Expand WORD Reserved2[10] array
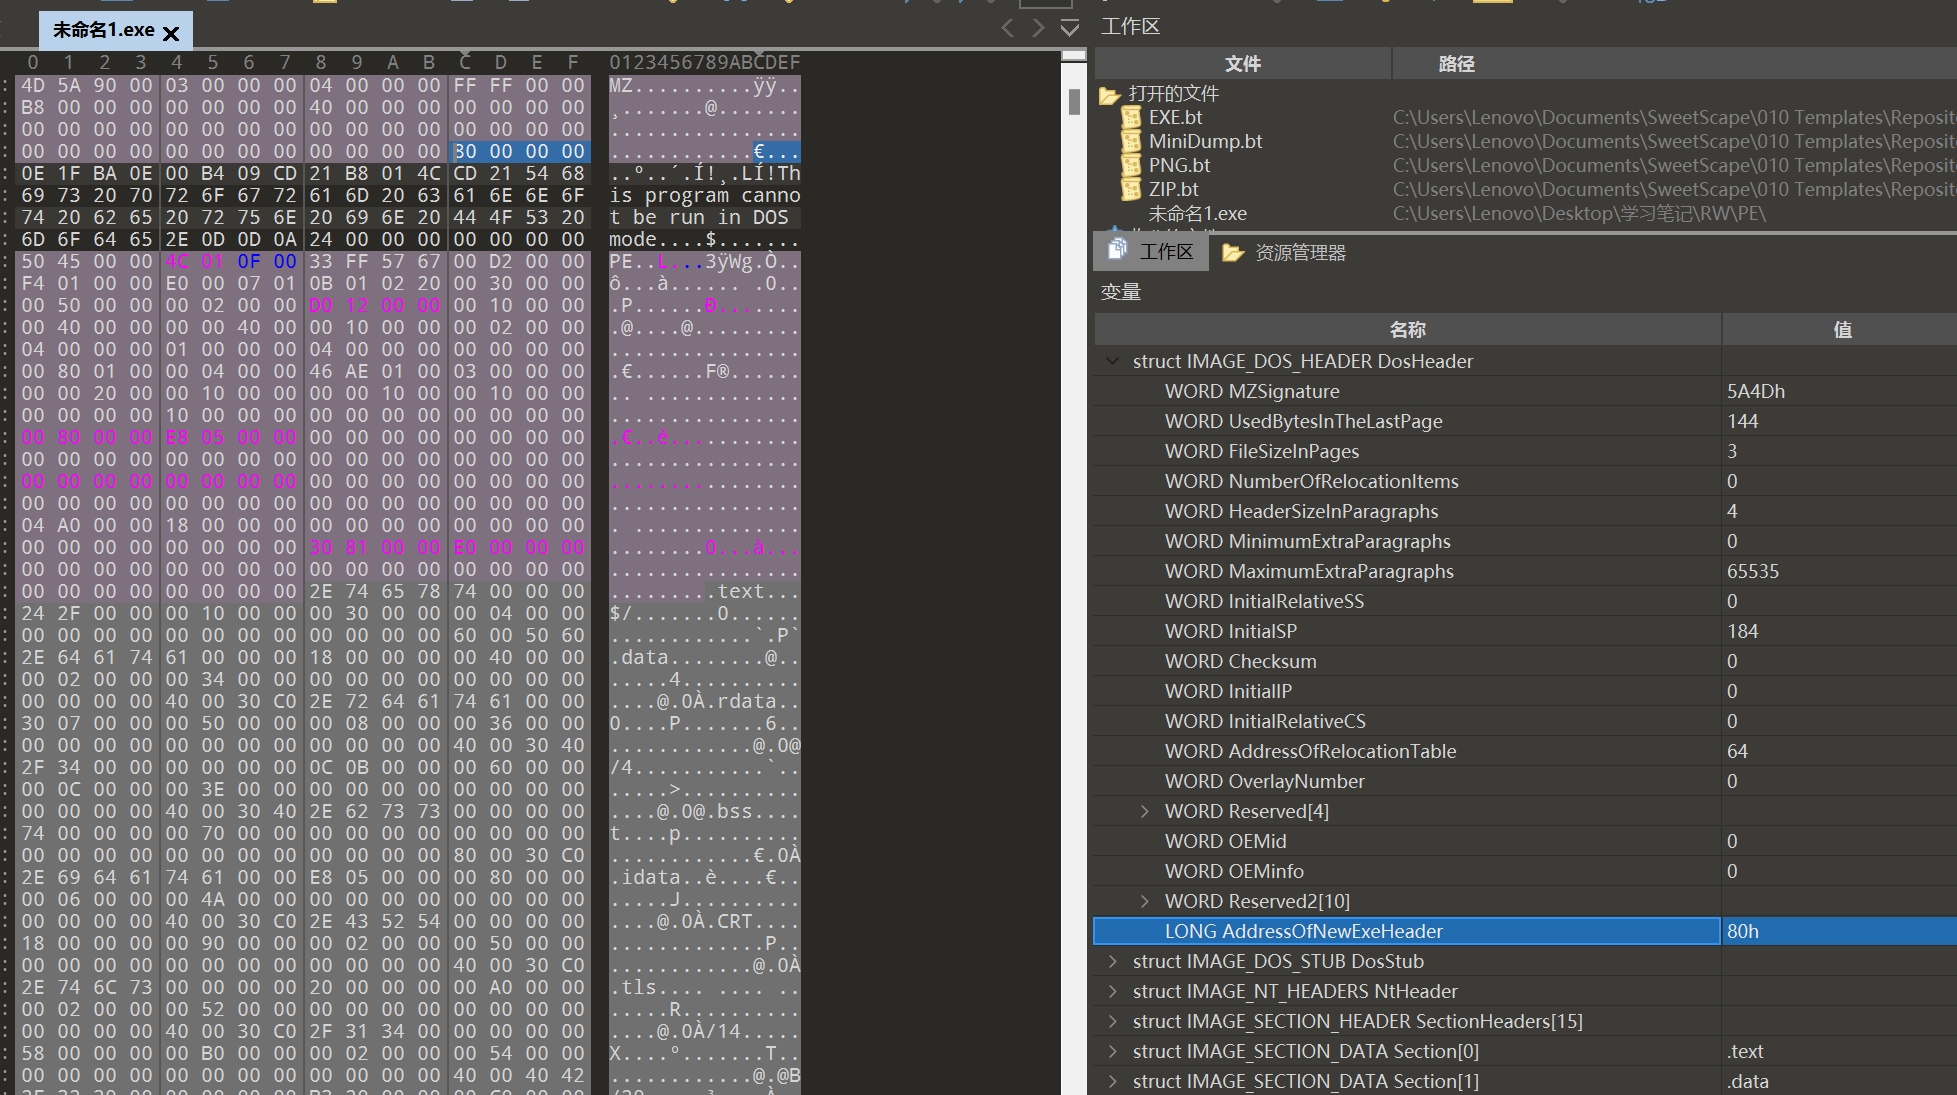The height and width of the screenshot is (1095, 1957). [1144, 901]
